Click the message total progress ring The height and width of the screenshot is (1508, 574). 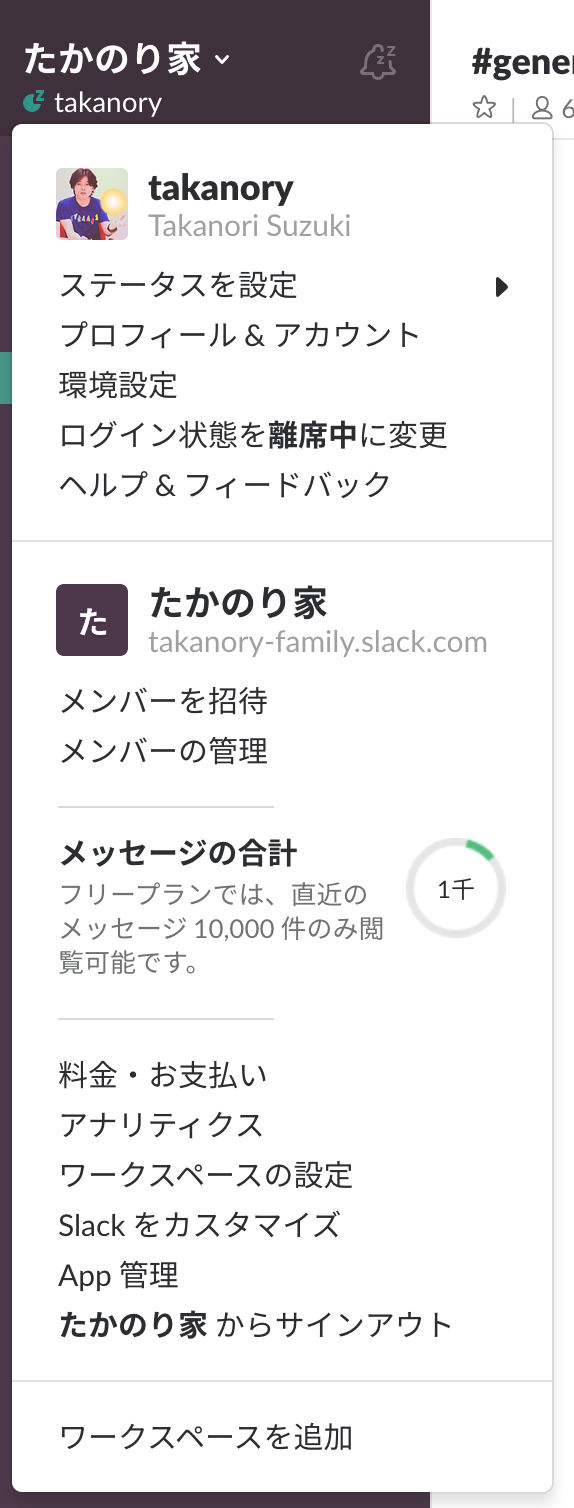pyautogui.click(x=456, y=888)
